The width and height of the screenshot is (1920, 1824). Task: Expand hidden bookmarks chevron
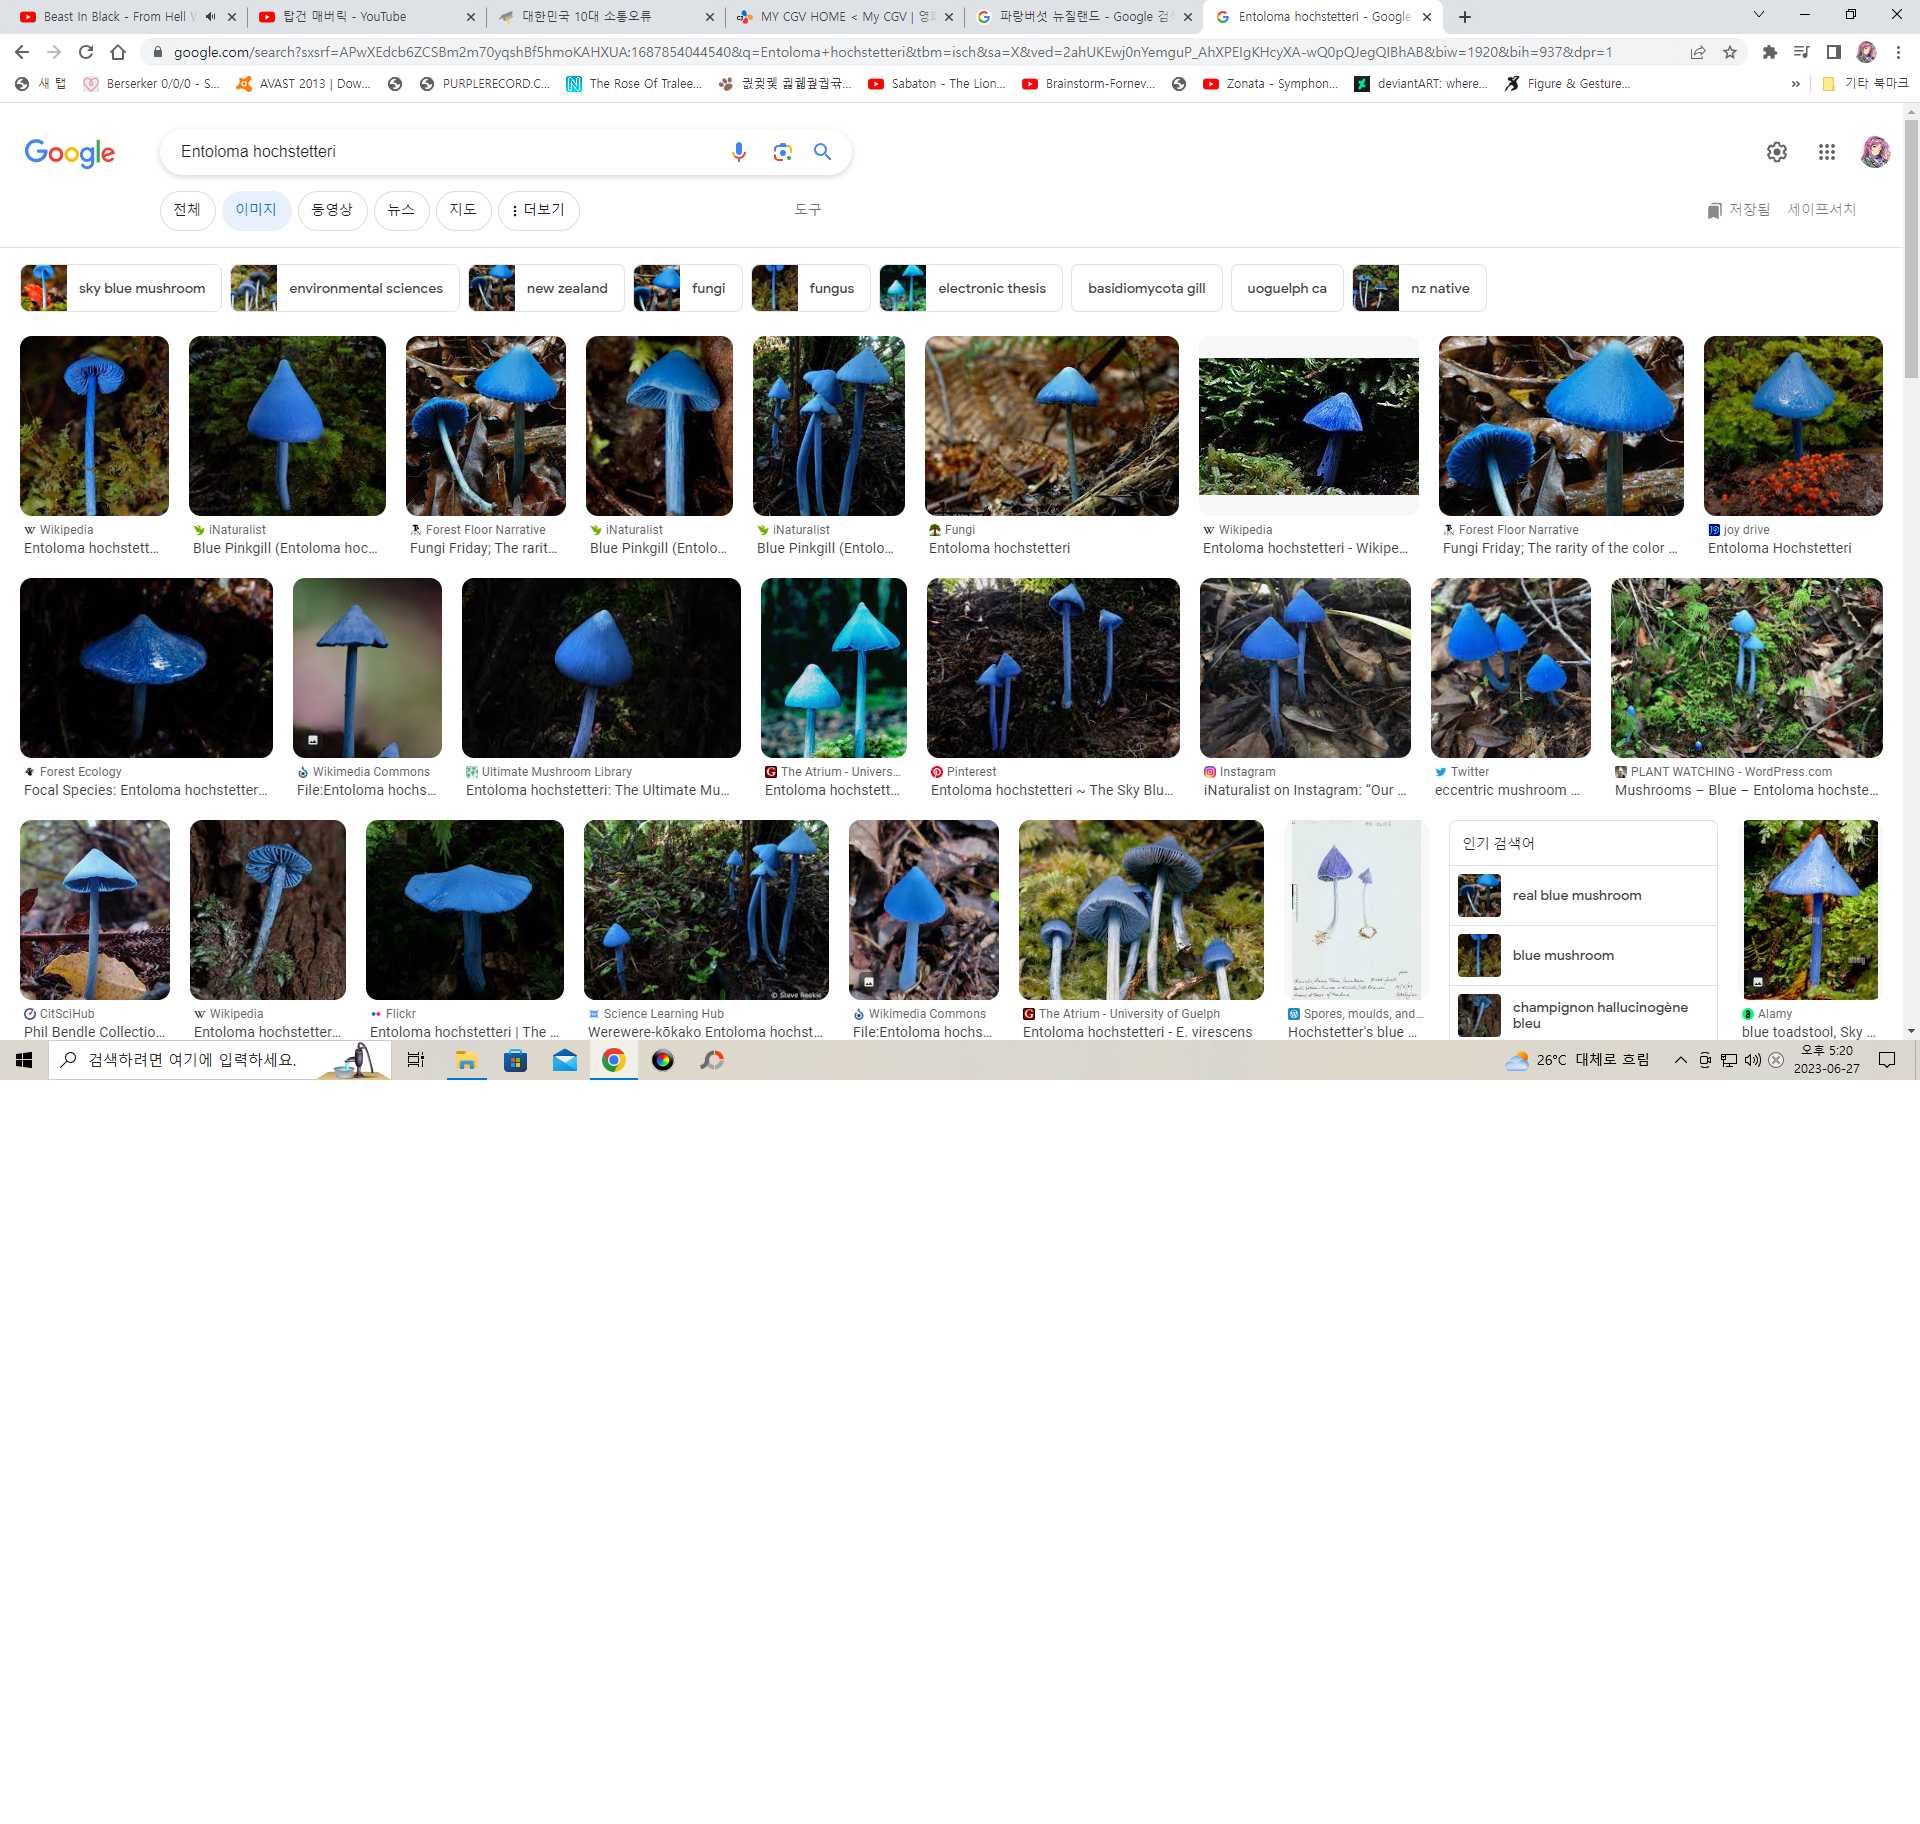(1795, 84)
